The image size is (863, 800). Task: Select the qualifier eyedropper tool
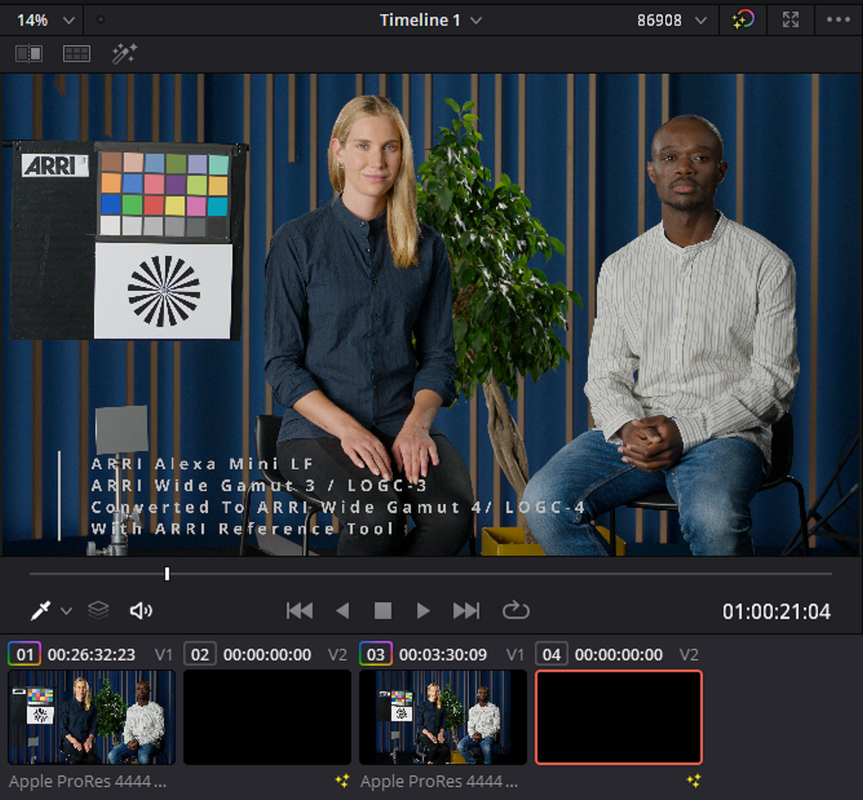[41, 611]
